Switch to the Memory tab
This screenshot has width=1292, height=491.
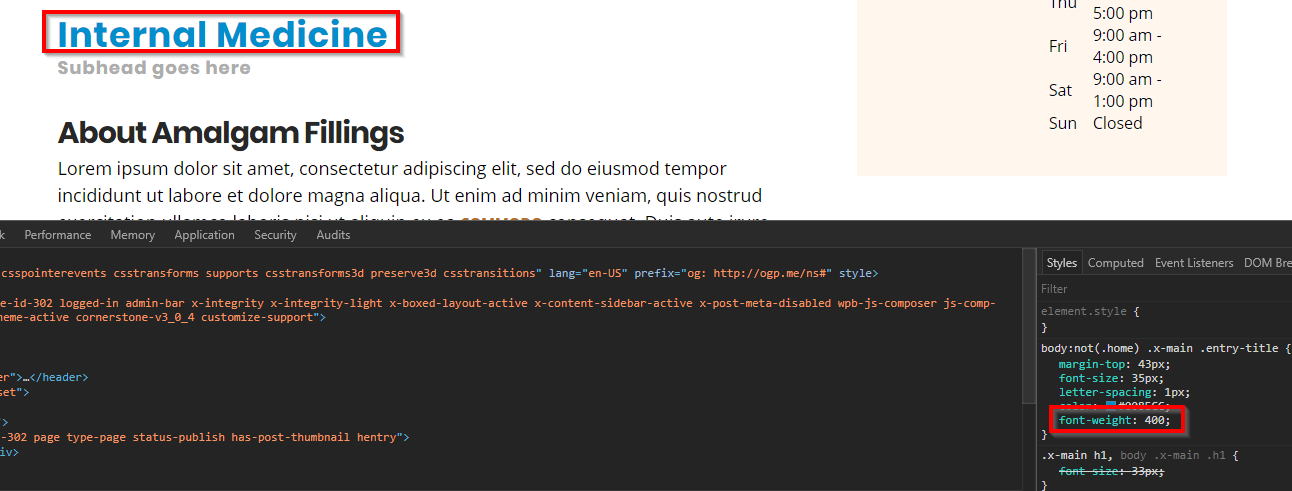133,235
